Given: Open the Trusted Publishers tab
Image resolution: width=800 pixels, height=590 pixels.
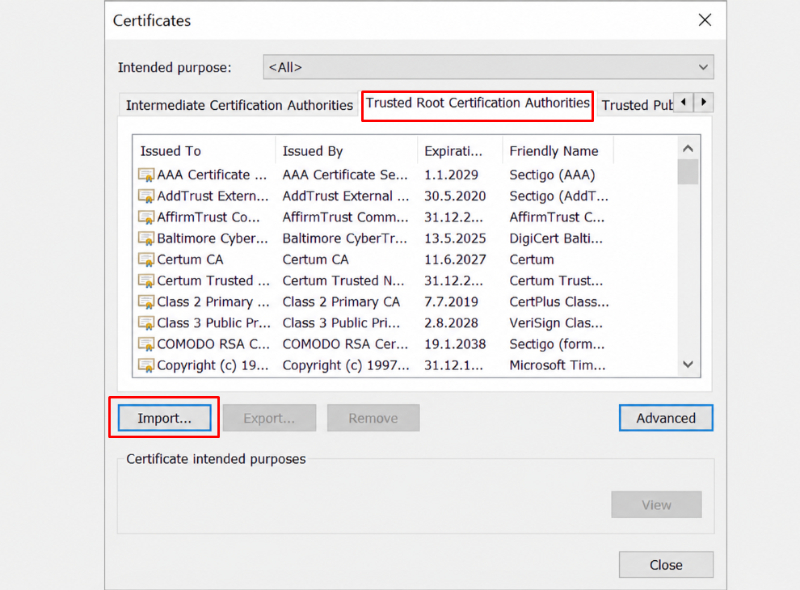Looking at the screenshot, I should [636, 105].
